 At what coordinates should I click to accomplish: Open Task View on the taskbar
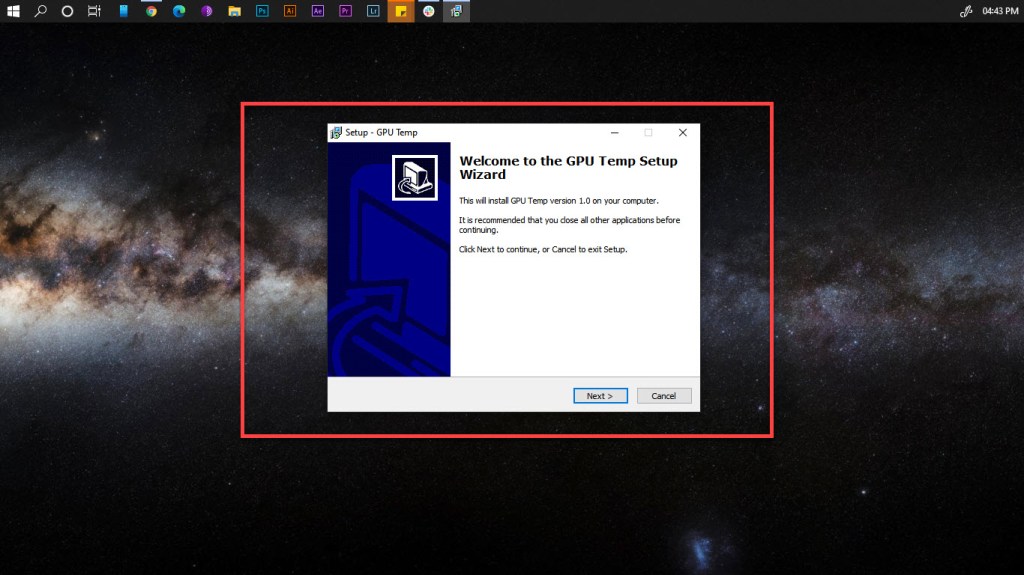[x=94, y=11]
